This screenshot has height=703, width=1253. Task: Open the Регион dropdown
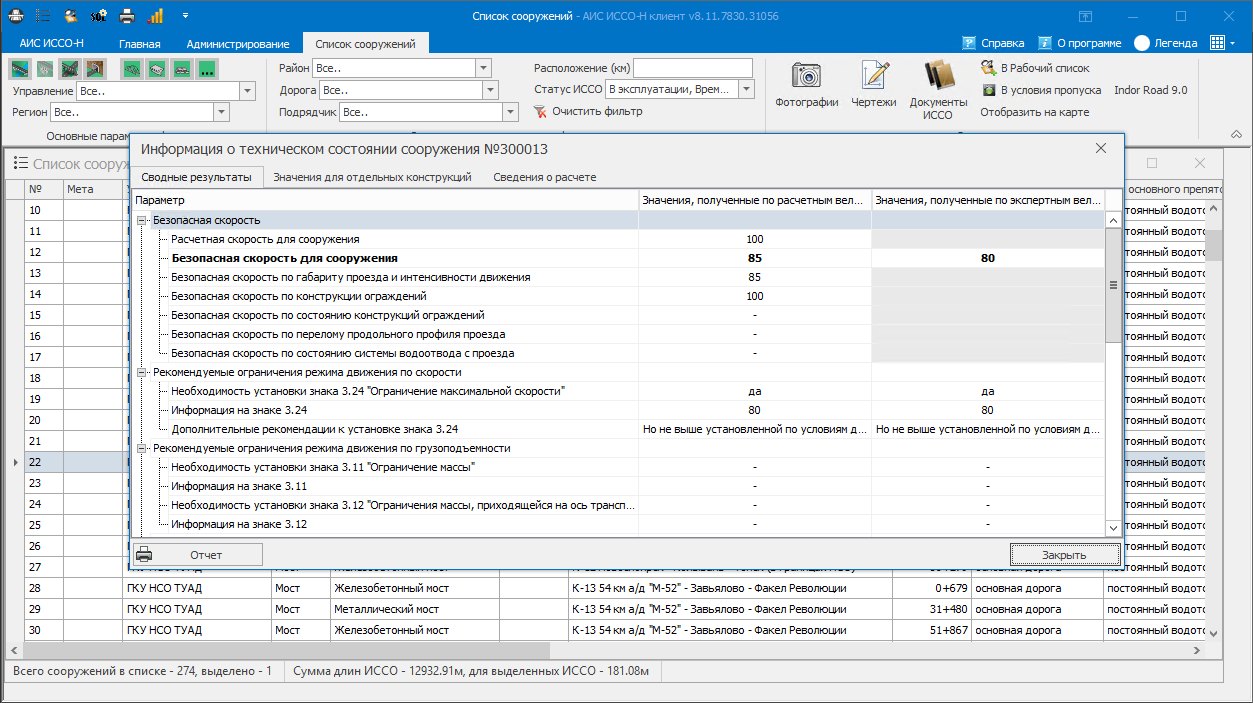222,113
